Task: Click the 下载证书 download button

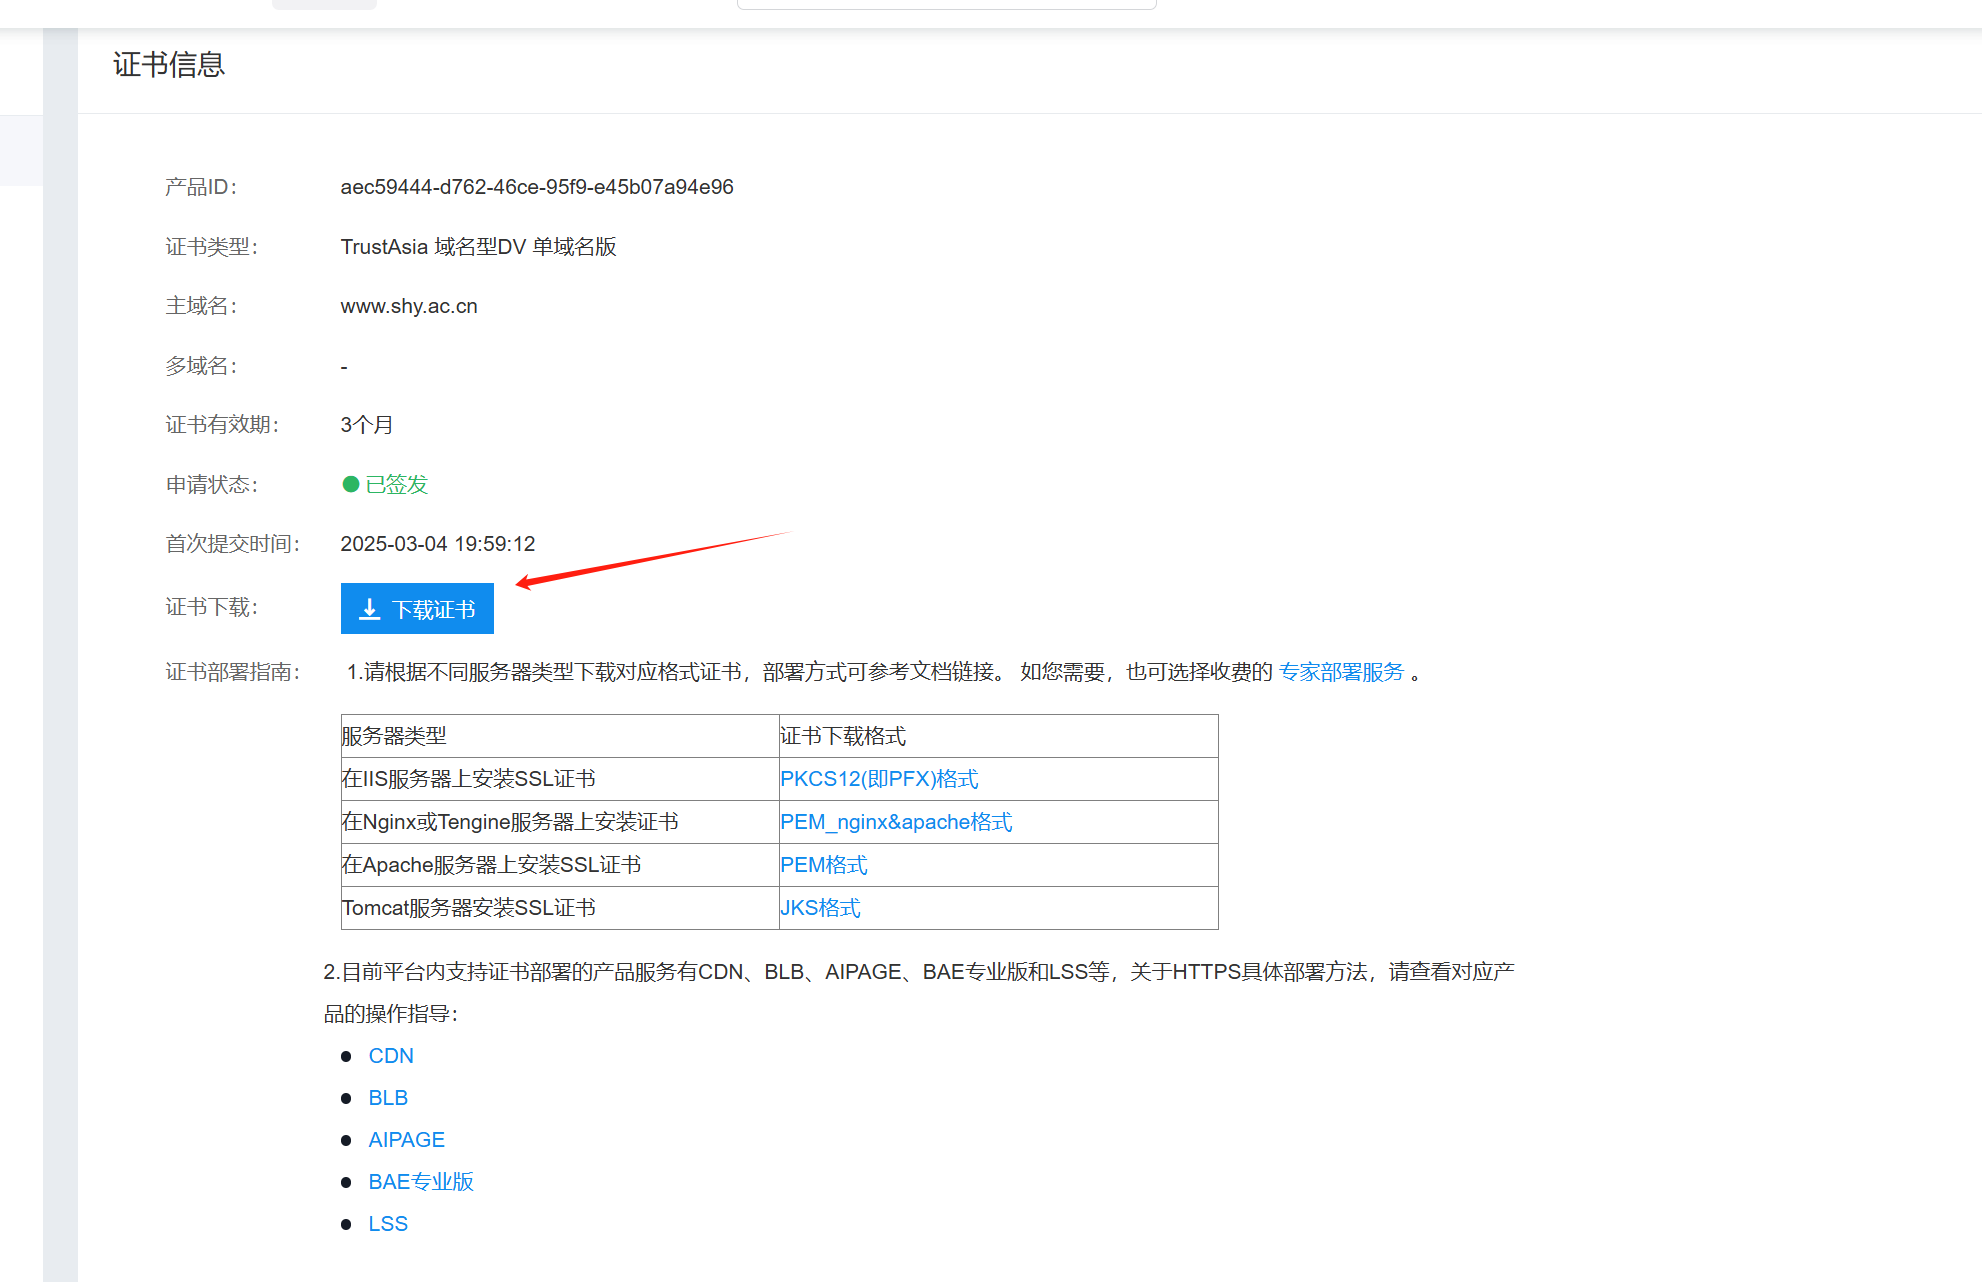Action: point(417,609)
